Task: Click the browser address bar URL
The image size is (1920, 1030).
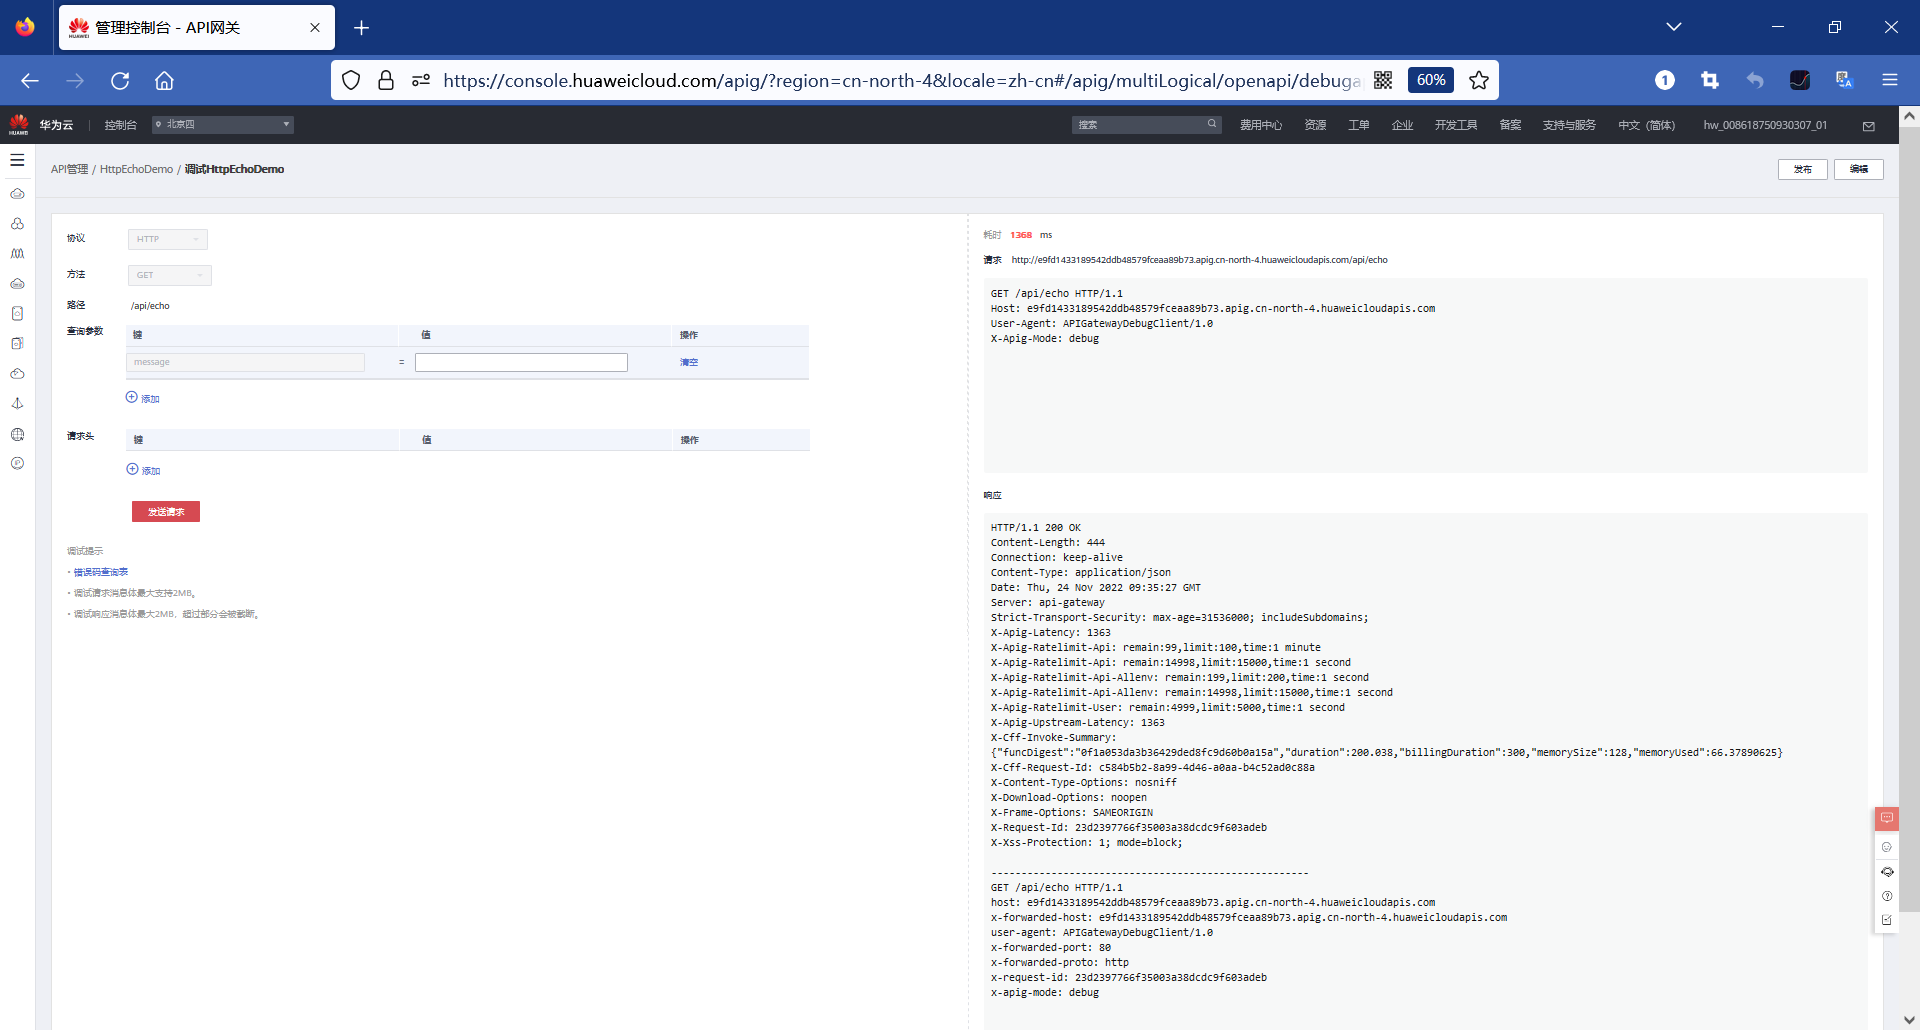Action: [x=902, y=80]
